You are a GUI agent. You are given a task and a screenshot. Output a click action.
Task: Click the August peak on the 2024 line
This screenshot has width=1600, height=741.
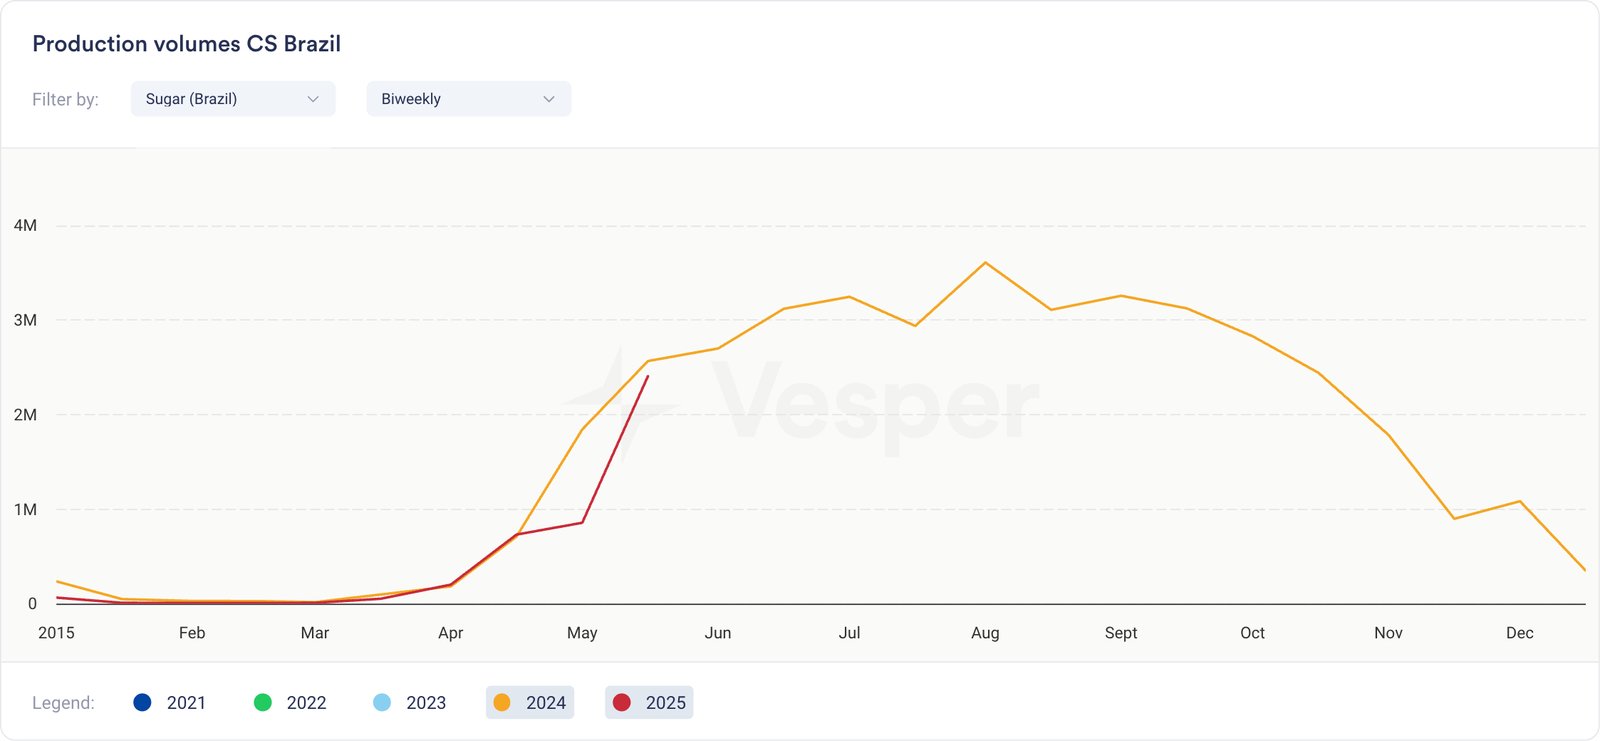tap(986, 263)
